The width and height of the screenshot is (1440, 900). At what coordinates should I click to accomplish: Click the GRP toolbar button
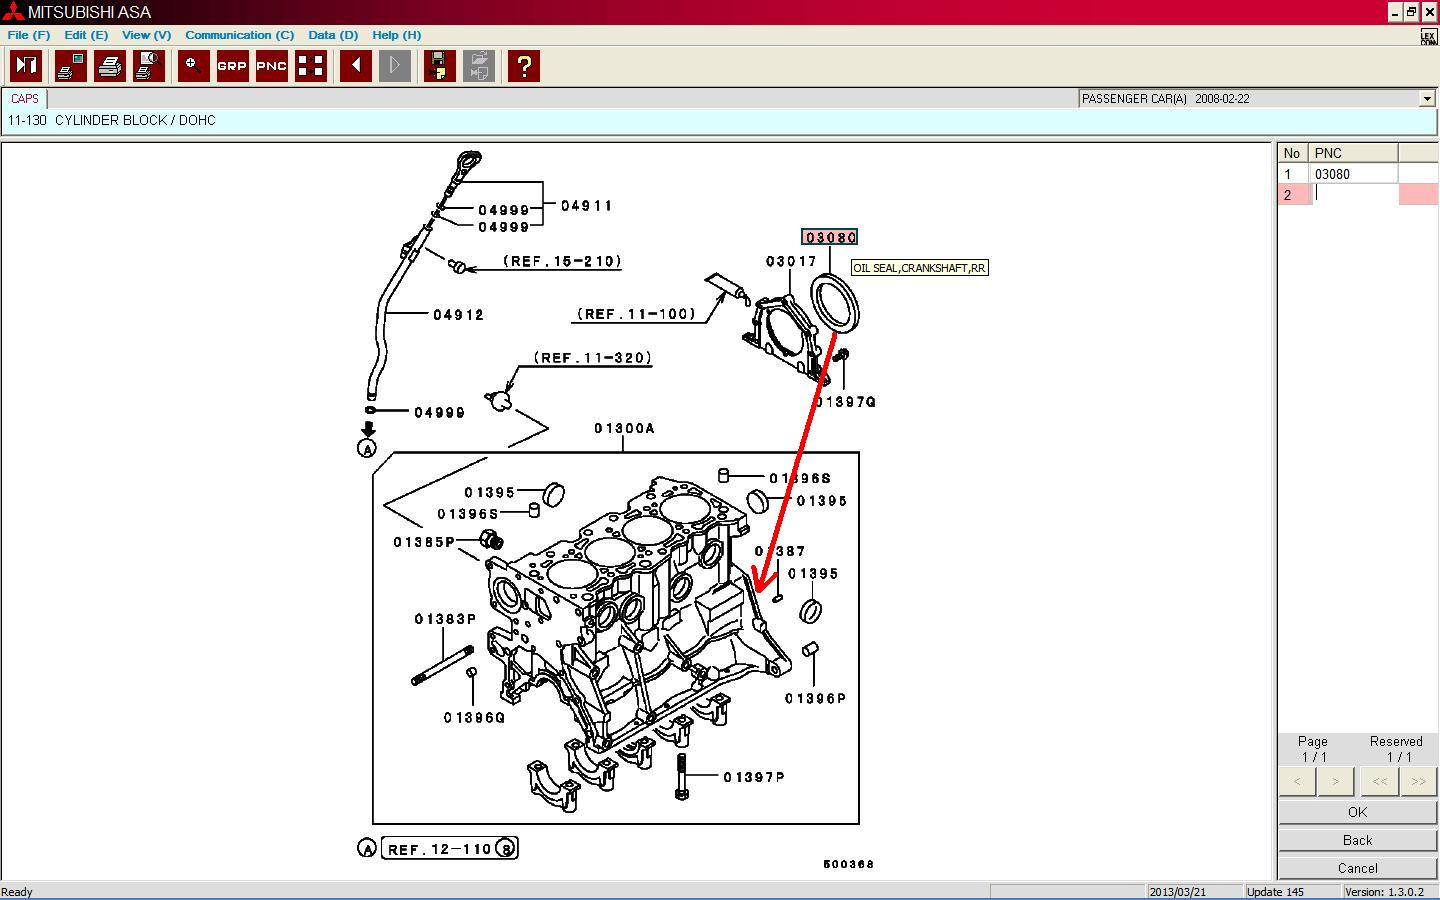click(232, 66)
